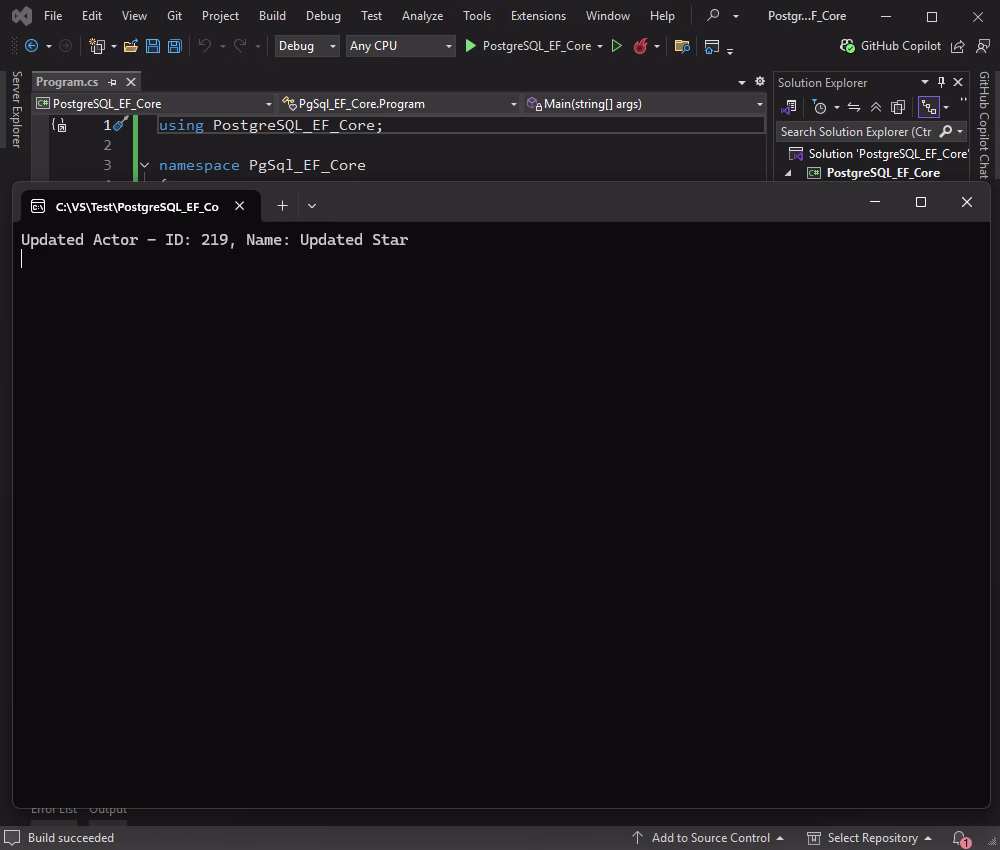1000x850 pixels.
Task: Collapse the PgSql_EF_Core namespace in the editor
Action: tap(144, 165)
